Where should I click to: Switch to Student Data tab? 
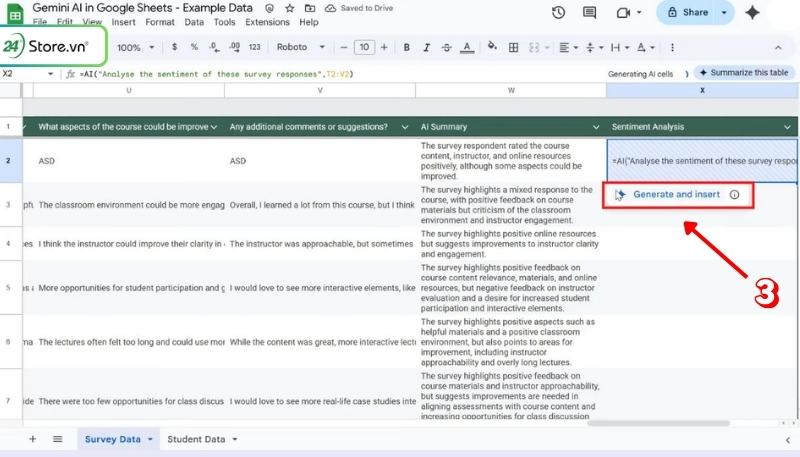point(196,439)
